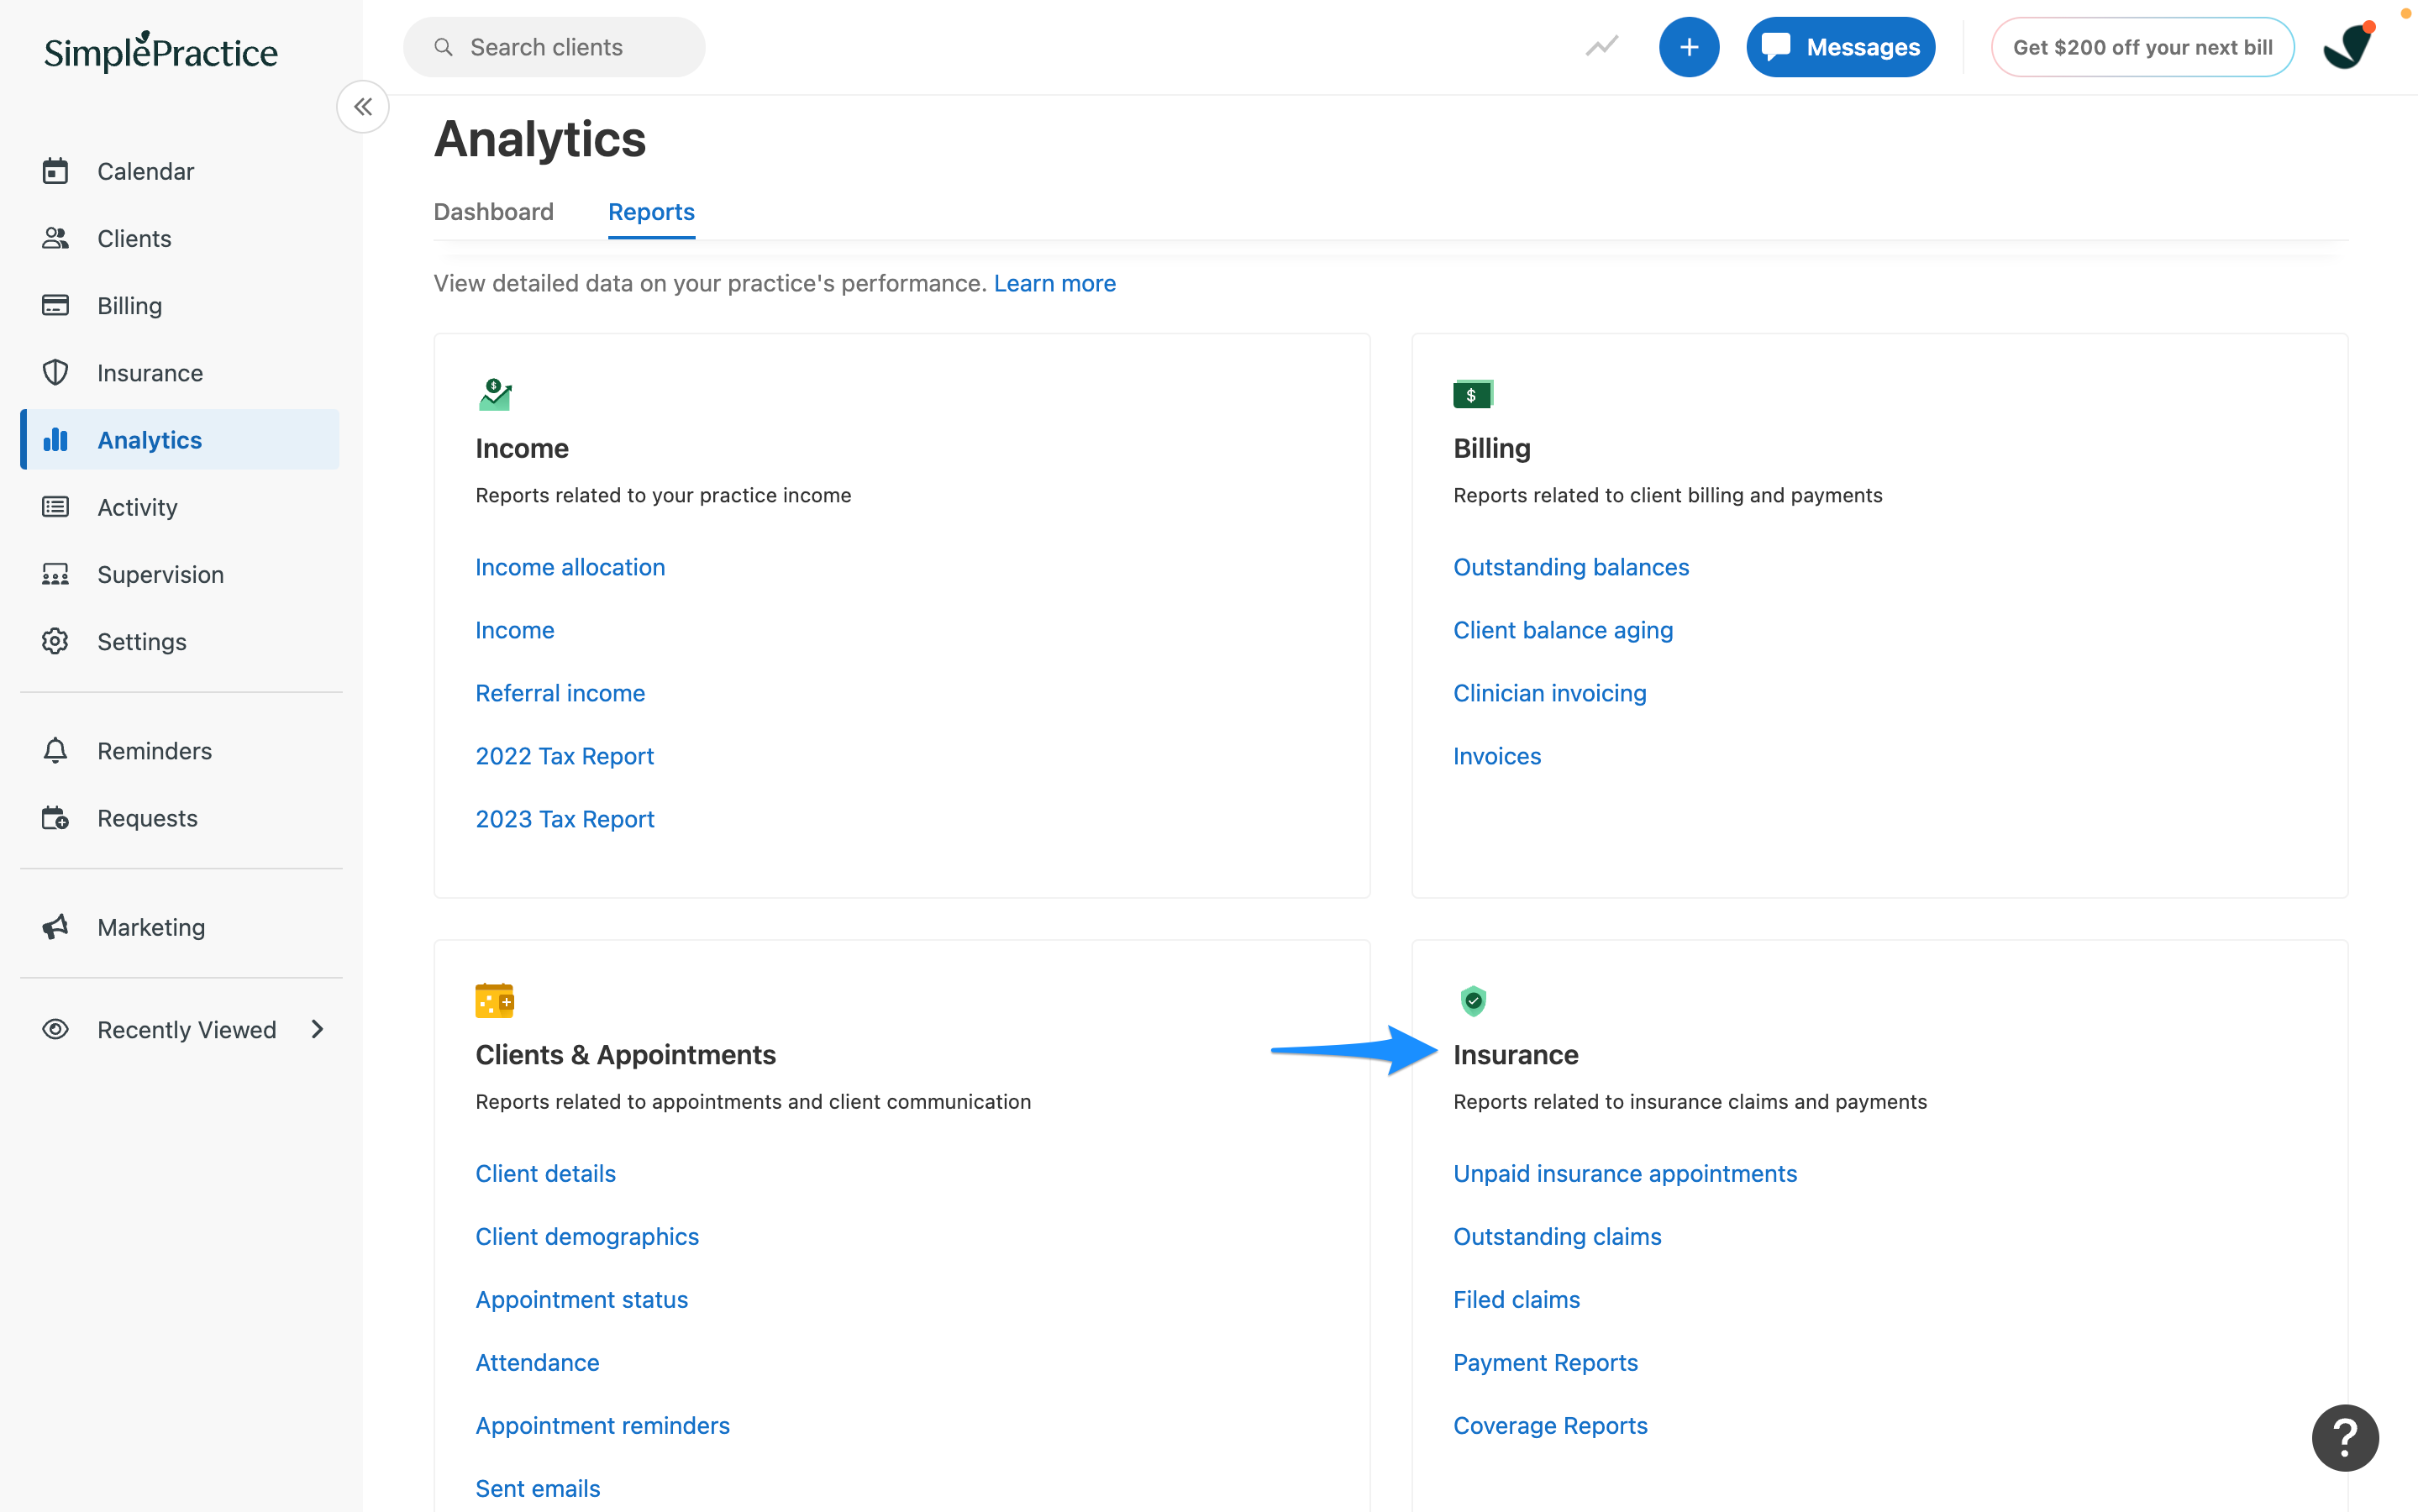Open Clients from the sidebar
The width and height of the screenshot is (2418, 1512).
[x=180, y=238]
